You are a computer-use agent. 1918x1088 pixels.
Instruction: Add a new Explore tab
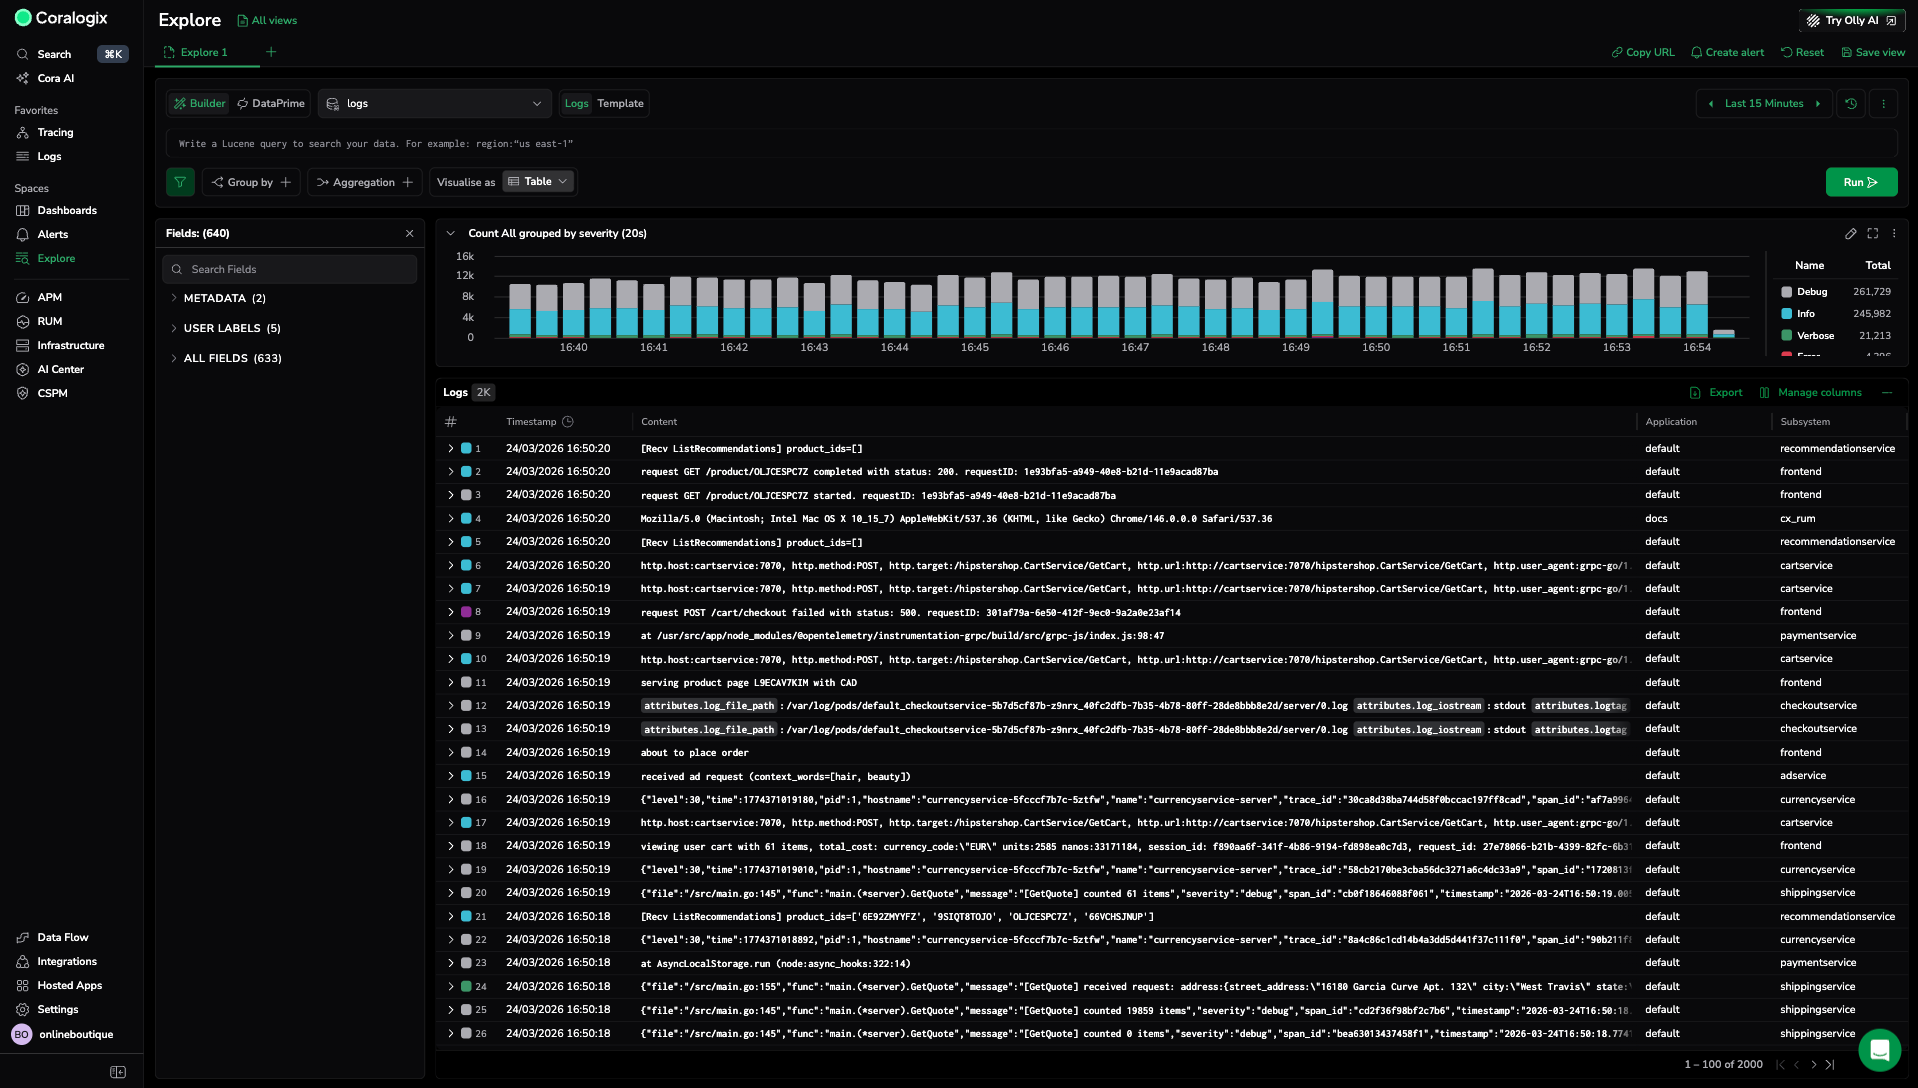tap(271, 52)
